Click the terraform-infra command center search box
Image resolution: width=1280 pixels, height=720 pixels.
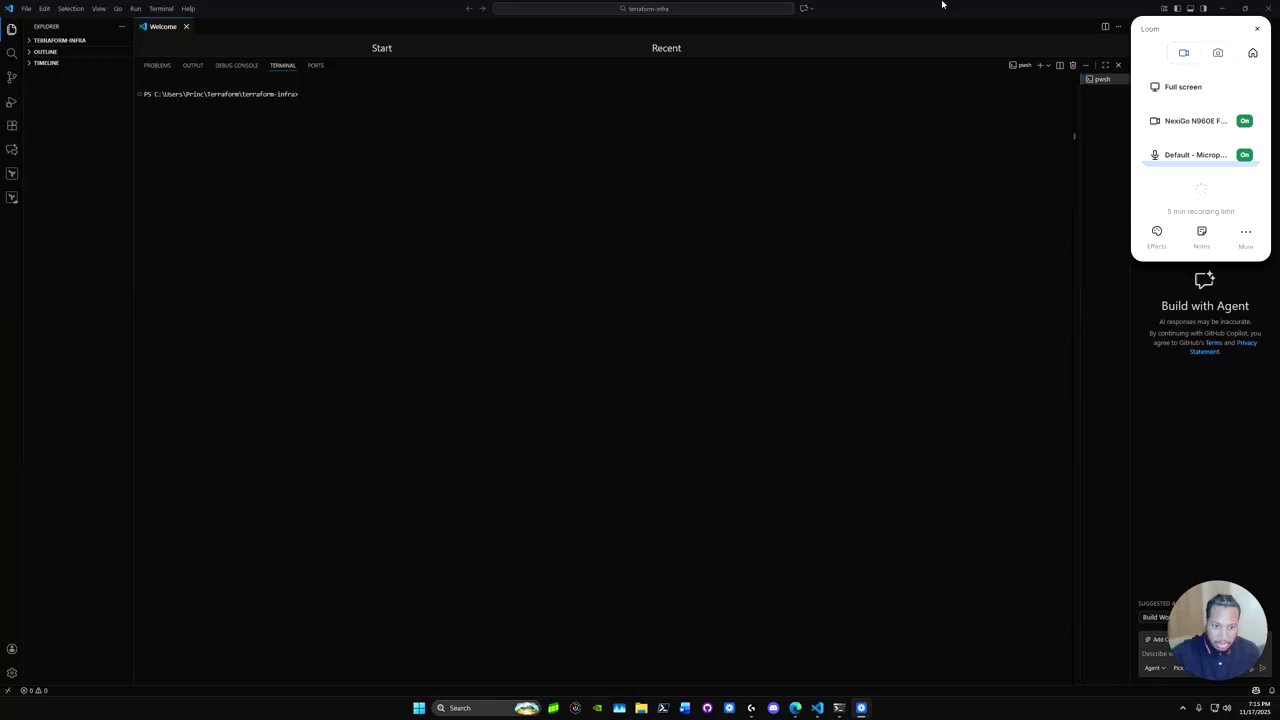point(643,8)
